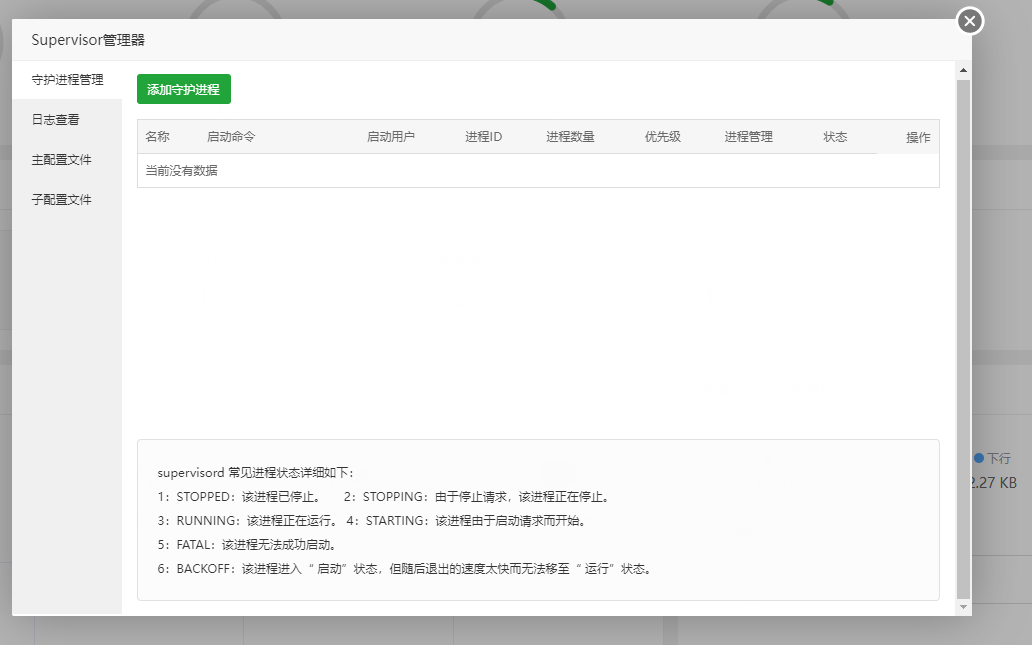Click the RUNNING status description text

[247, 521]
